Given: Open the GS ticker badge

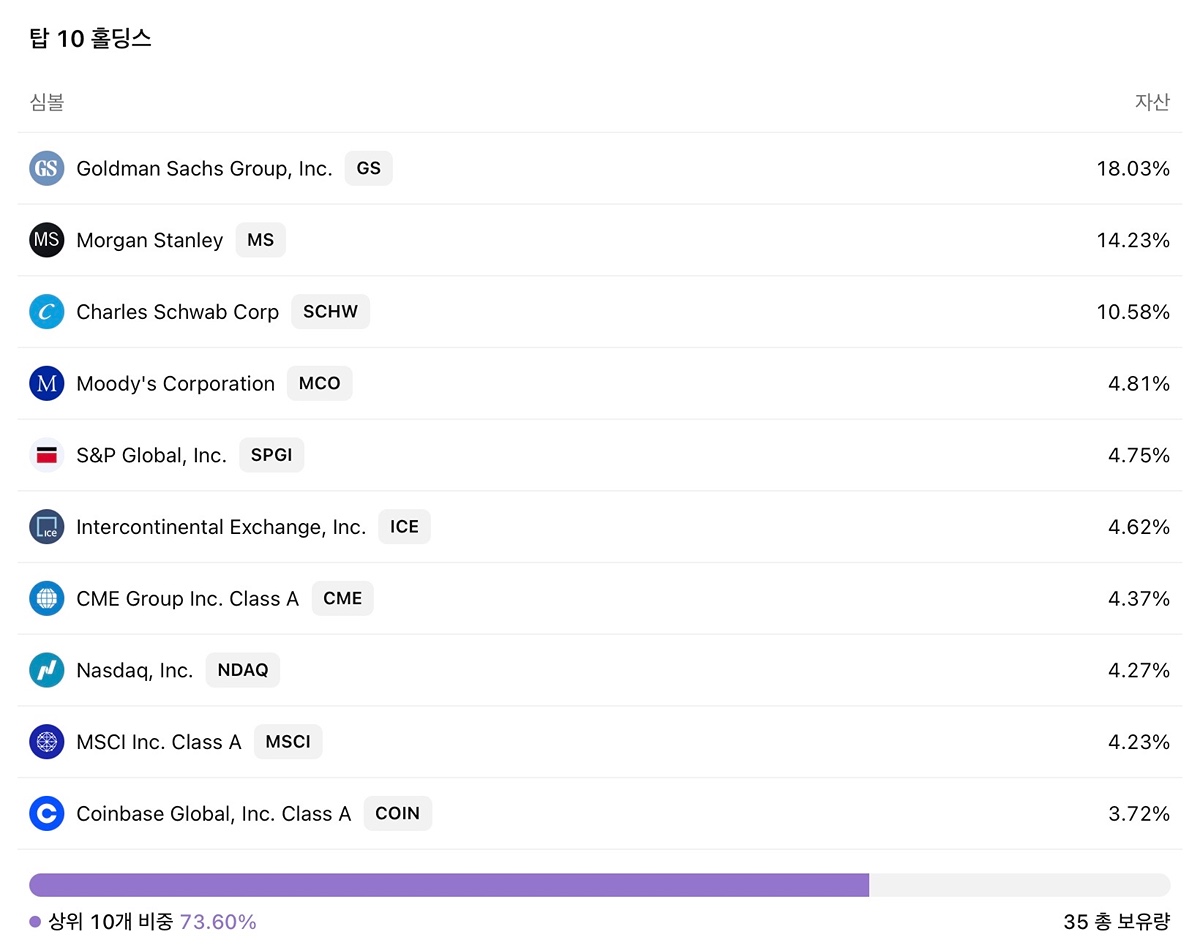Looking at the screenshot, I should coord(369,169).
